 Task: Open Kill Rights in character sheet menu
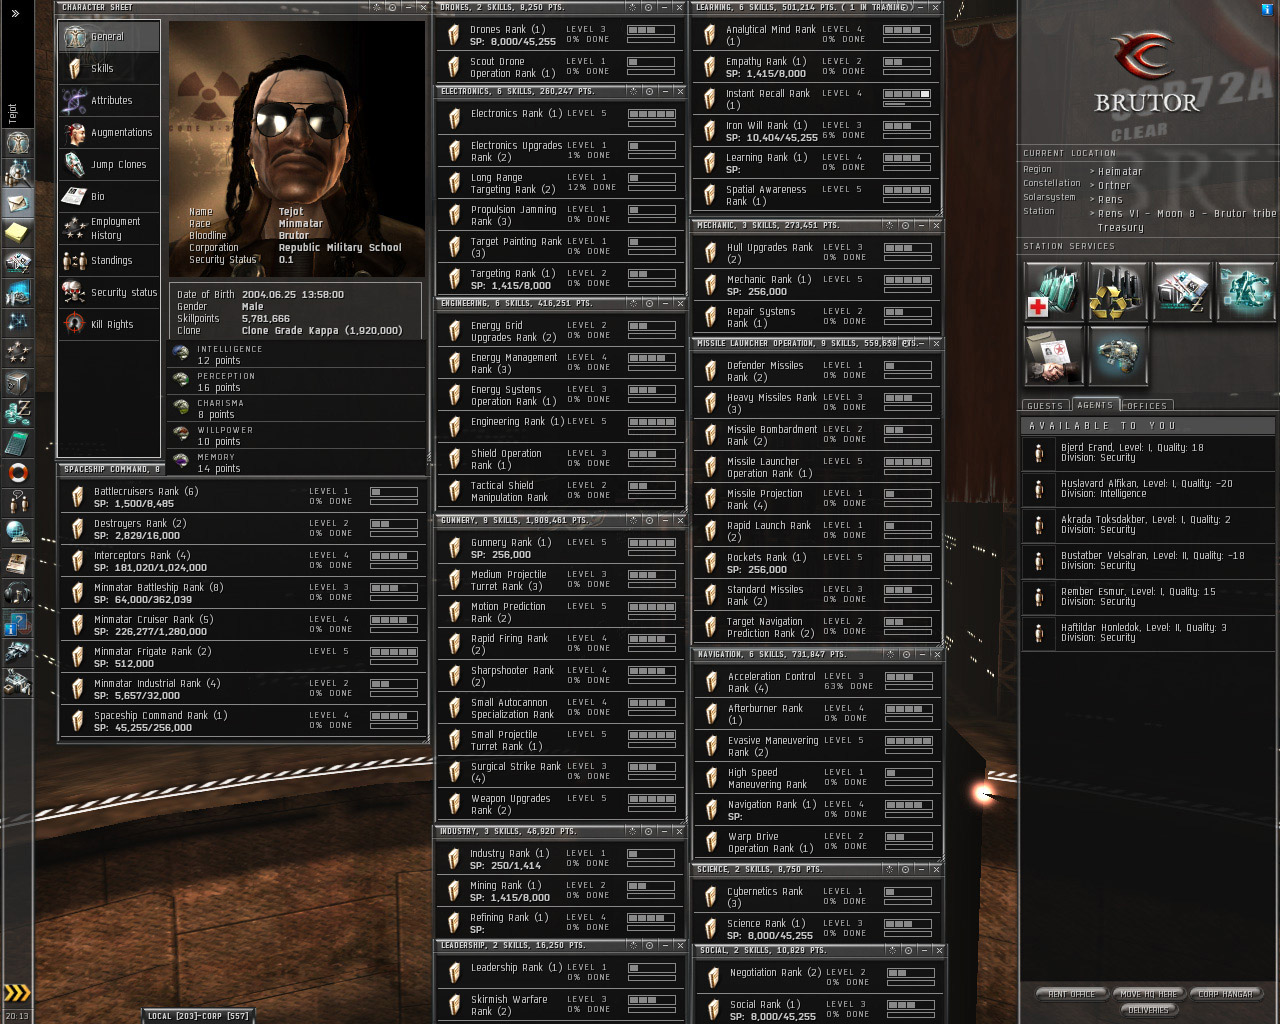pyautogui.click(x=109, y=325)
